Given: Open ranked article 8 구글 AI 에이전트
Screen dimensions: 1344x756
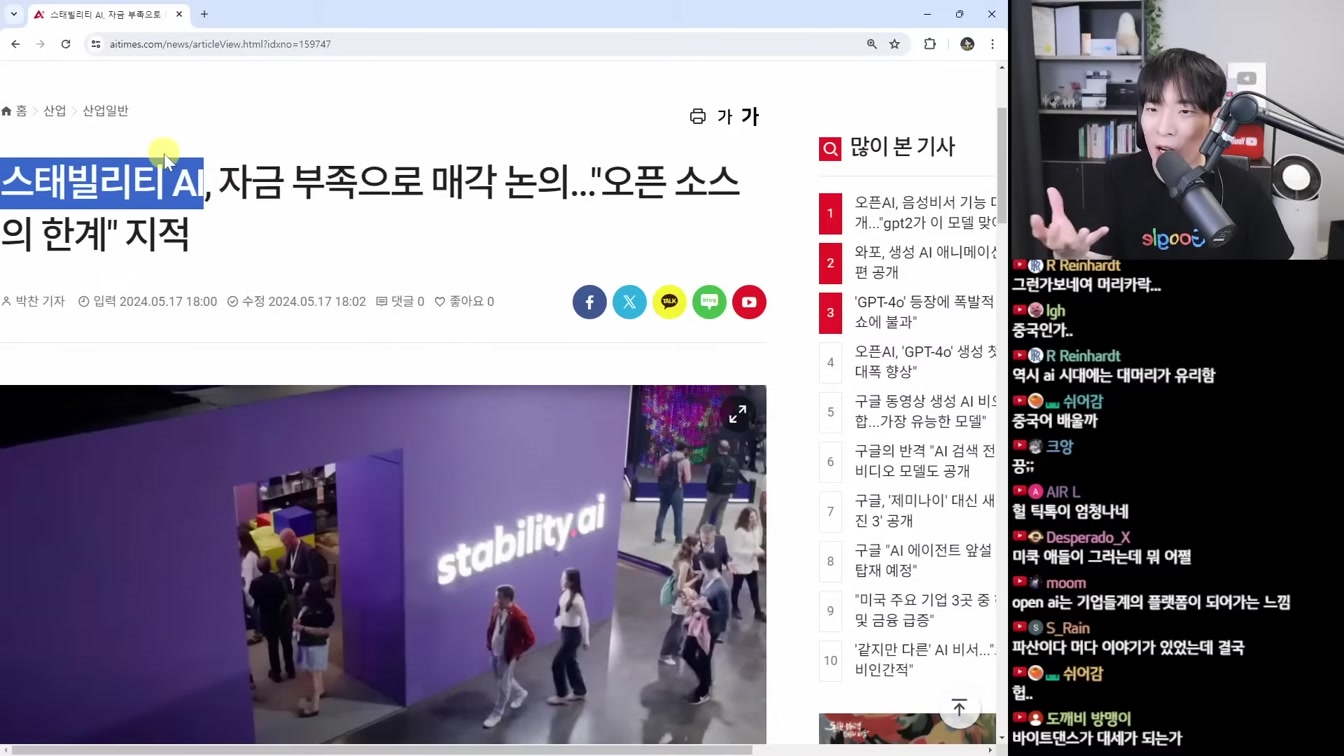Looking at the screenshot, I should (x=925, y=560).
